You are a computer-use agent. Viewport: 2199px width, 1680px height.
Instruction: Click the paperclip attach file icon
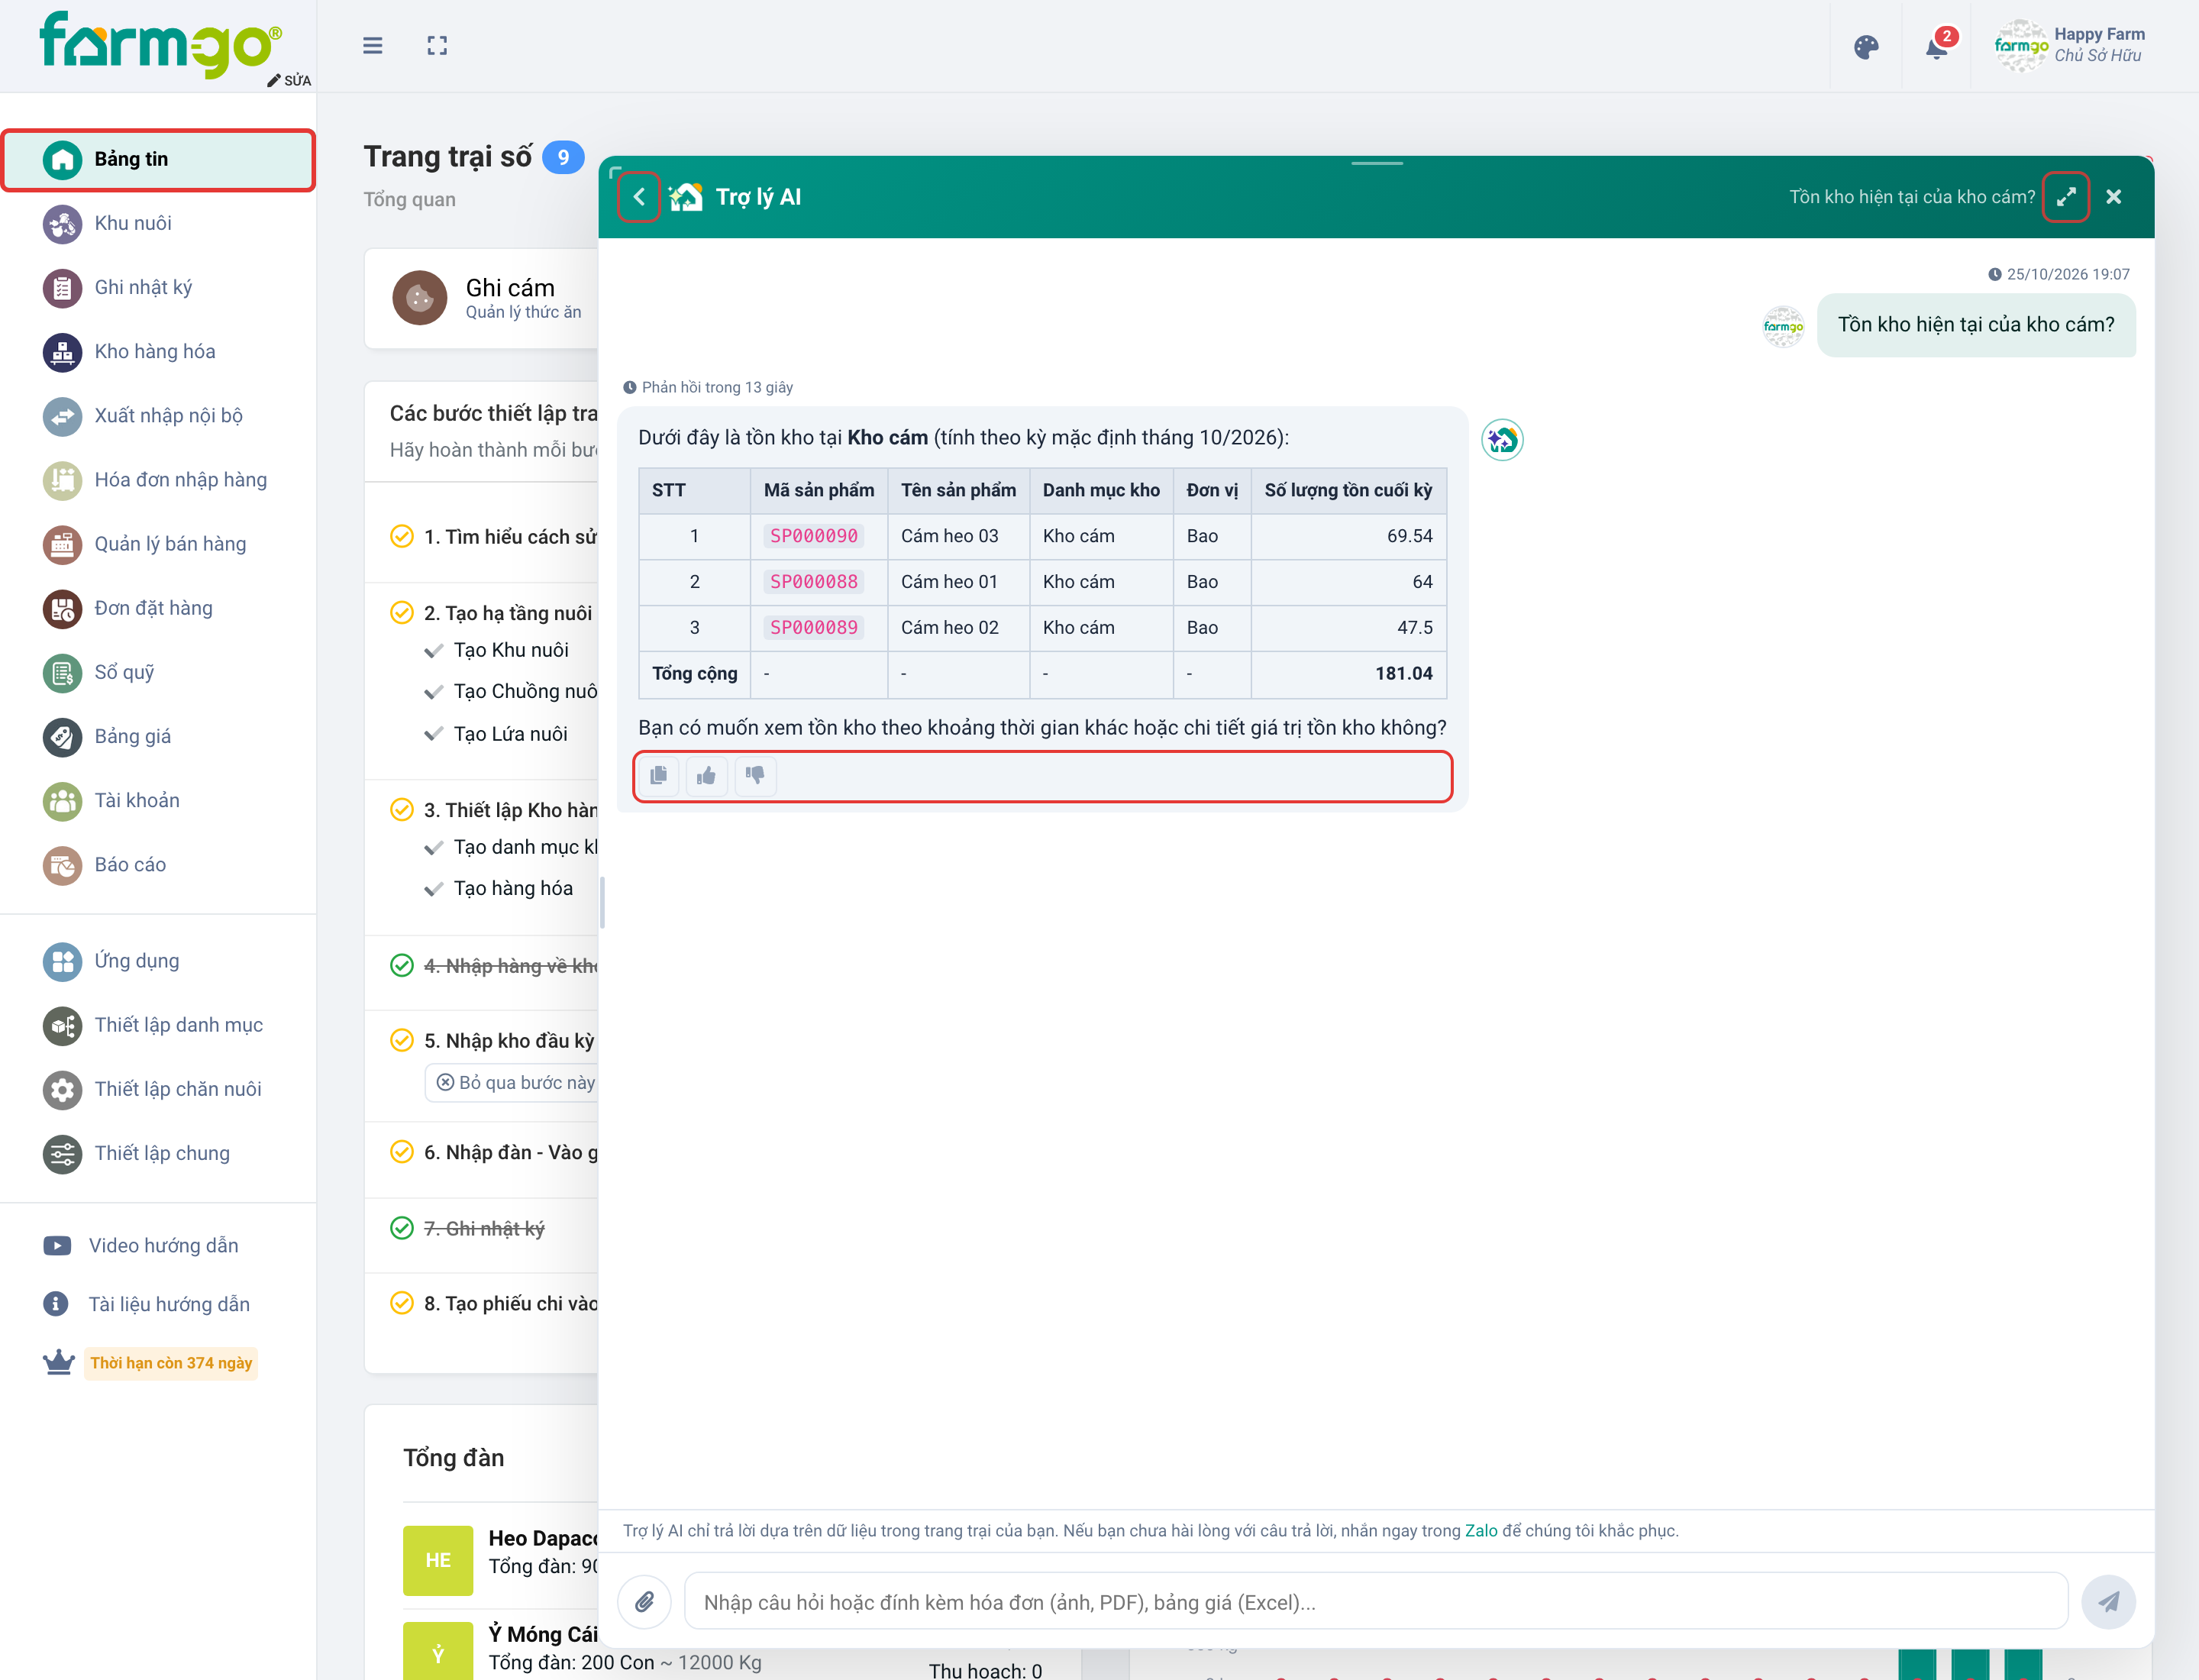[645, 1602]
